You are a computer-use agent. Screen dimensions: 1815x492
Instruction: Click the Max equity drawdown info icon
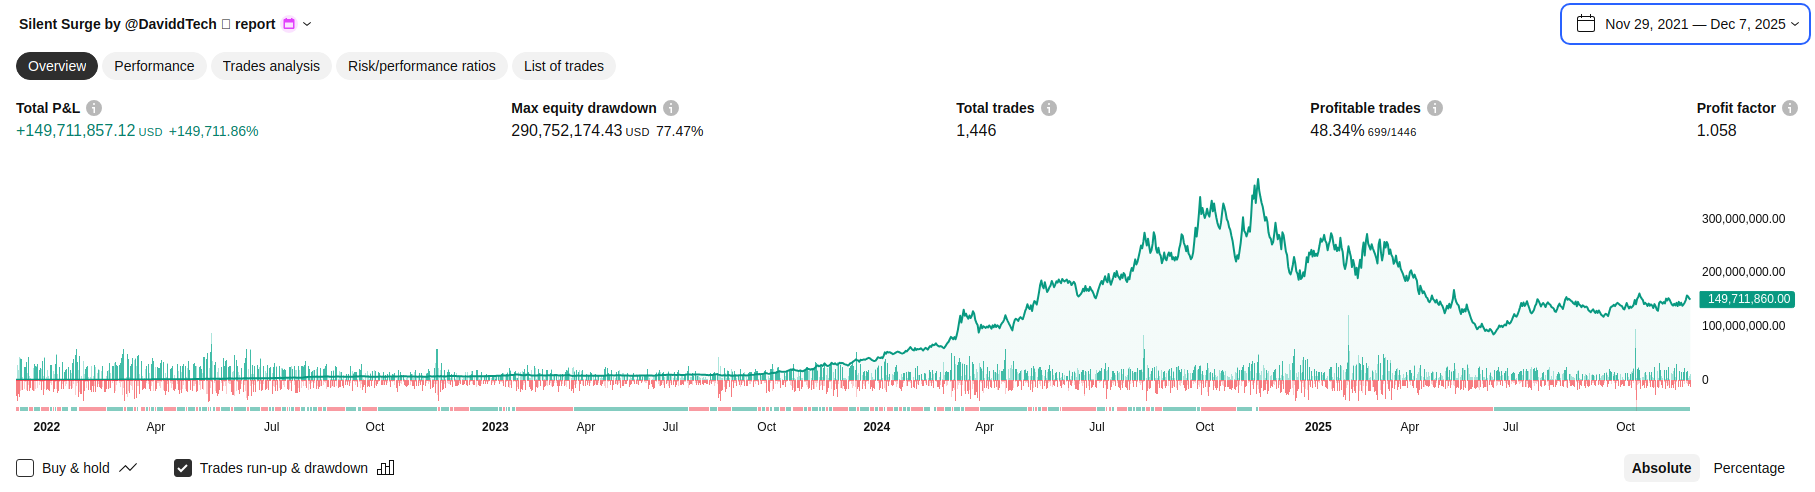click(671, 108)
